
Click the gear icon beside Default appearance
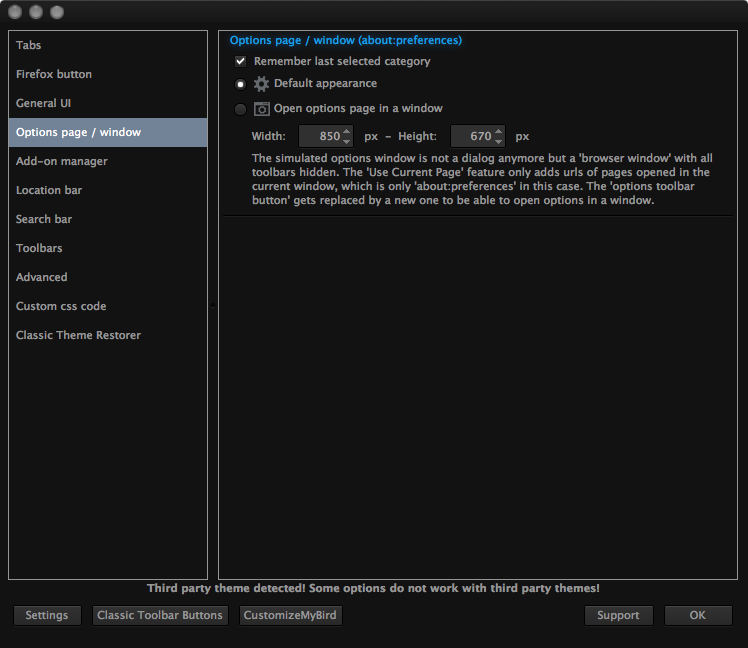pos(261,84)
